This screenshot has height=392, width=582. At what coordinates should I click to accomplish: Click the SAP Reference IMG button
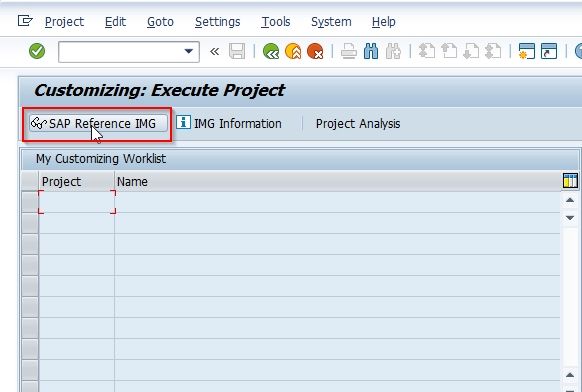pyautogui.click(x=98, y=123)
